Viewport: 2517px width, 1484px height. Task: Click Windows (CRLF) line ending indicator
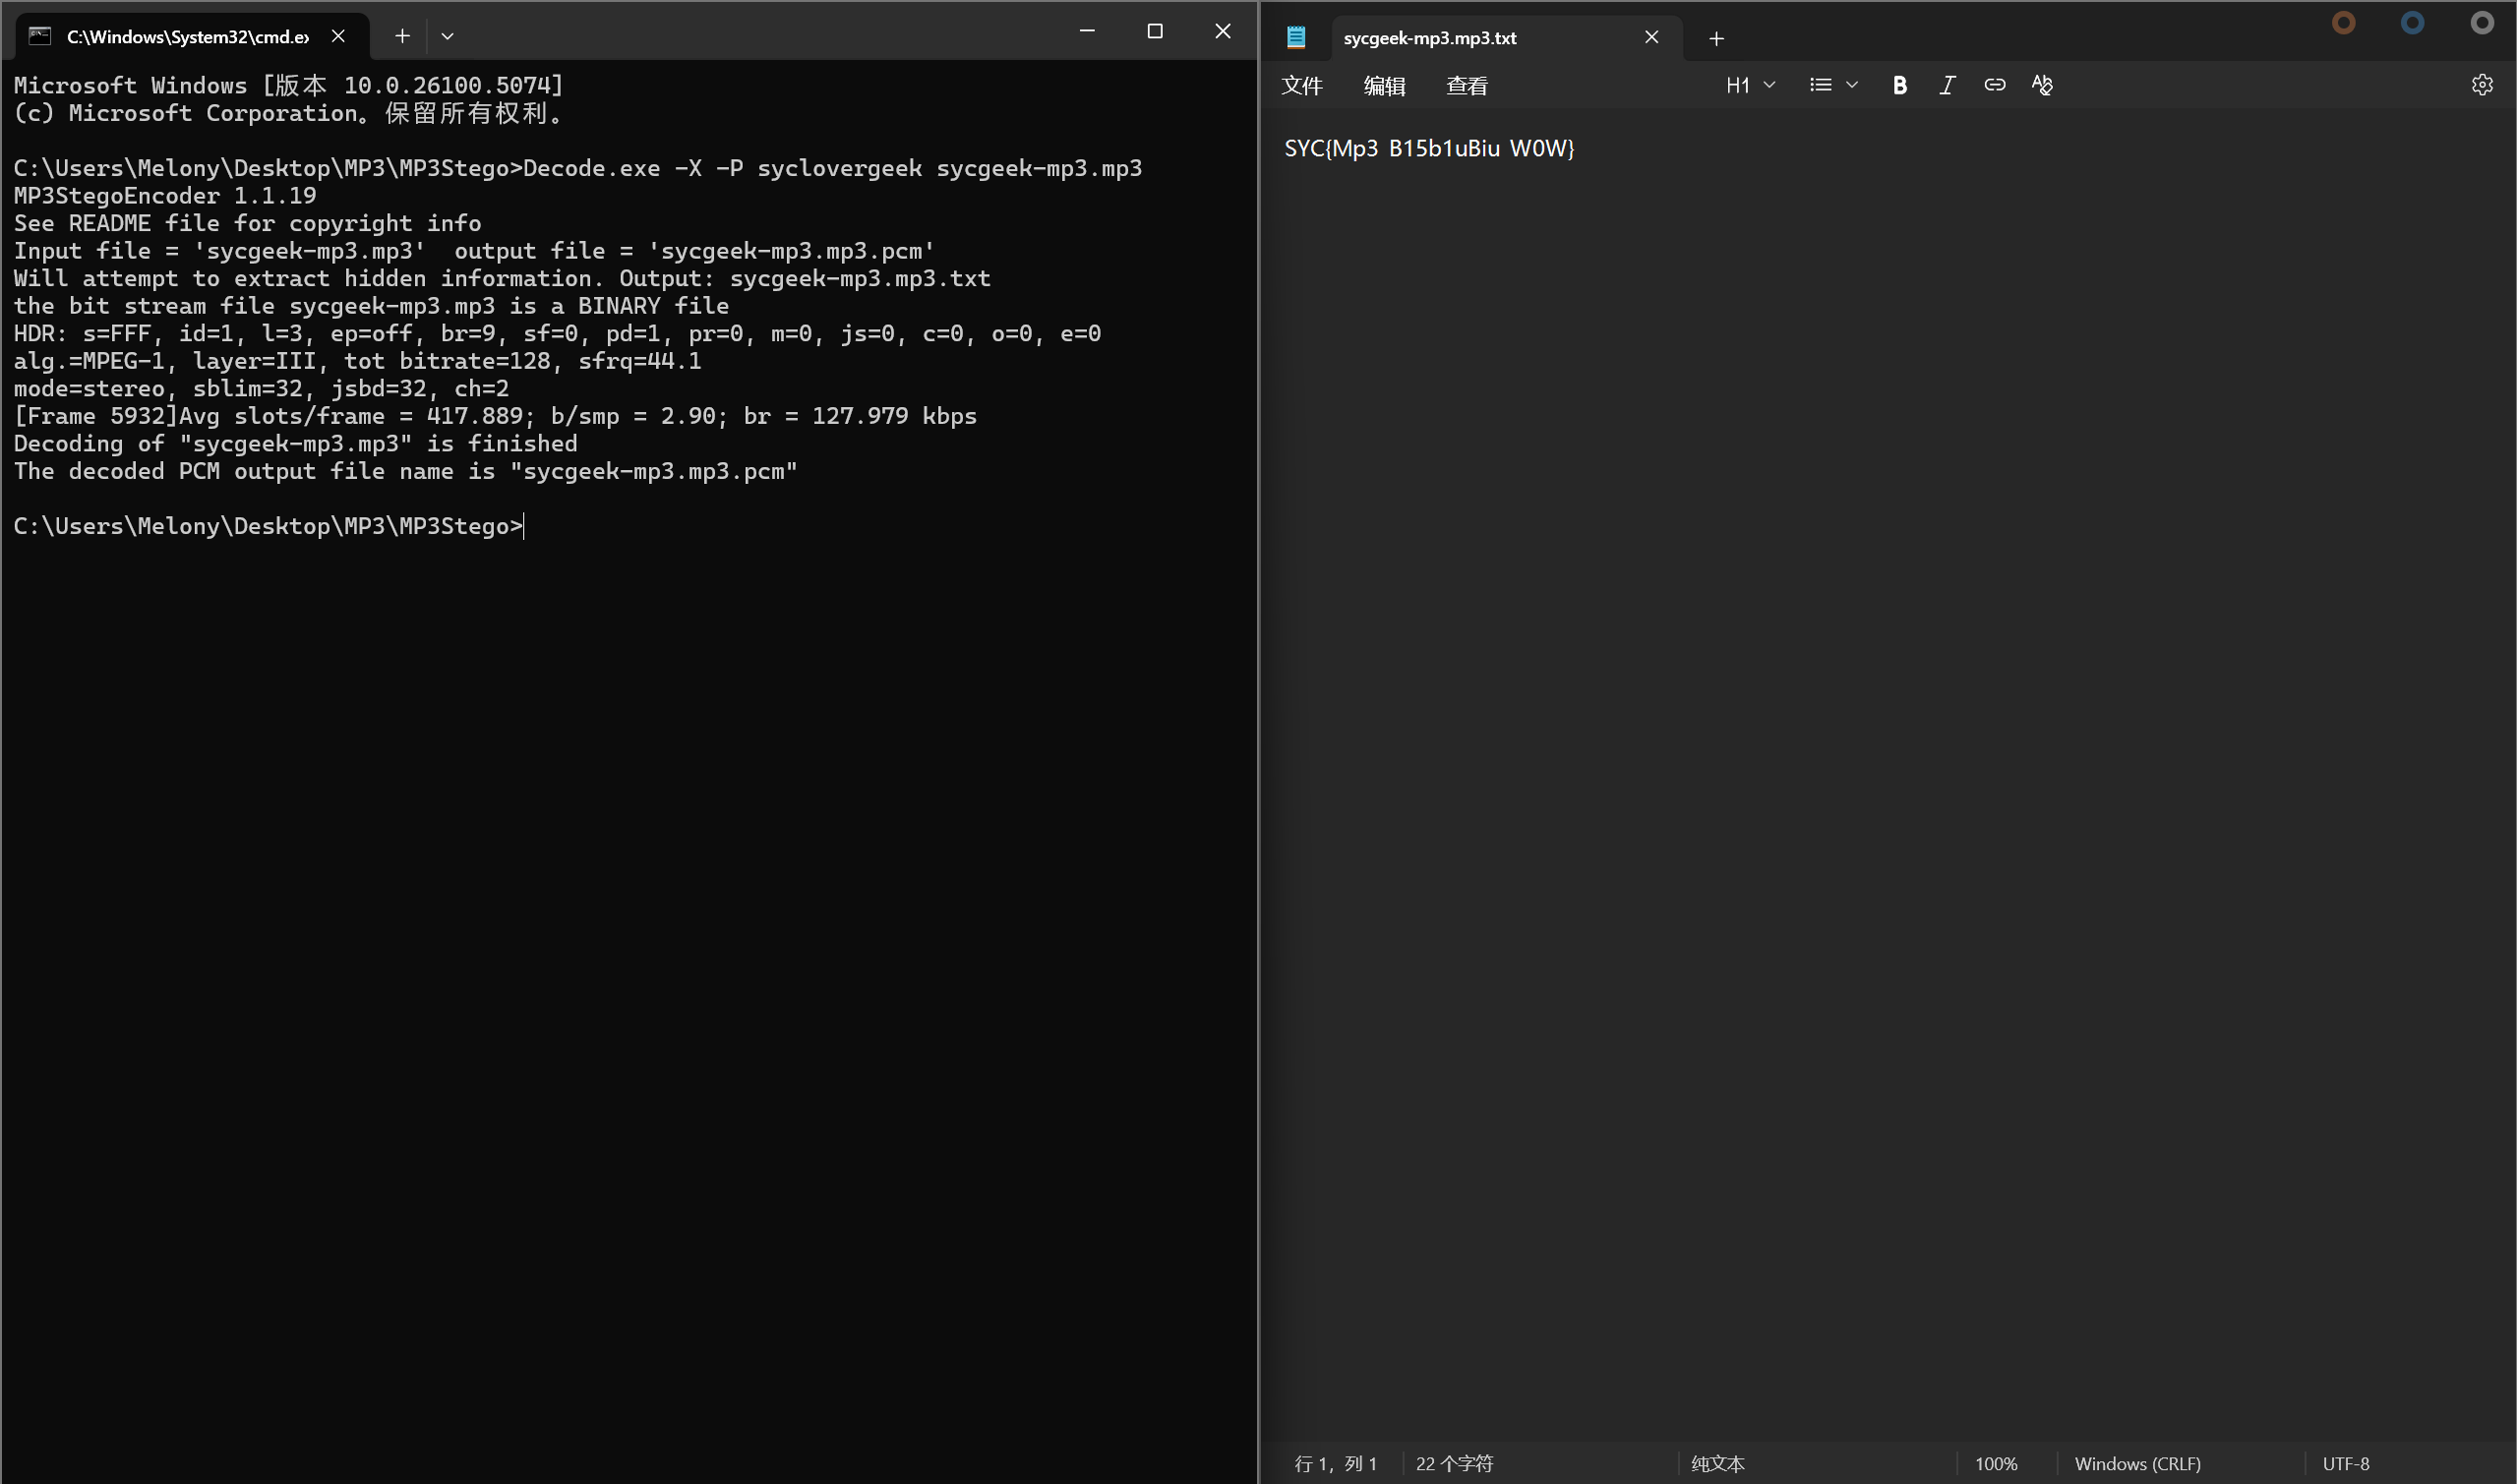[2137, 1463]
